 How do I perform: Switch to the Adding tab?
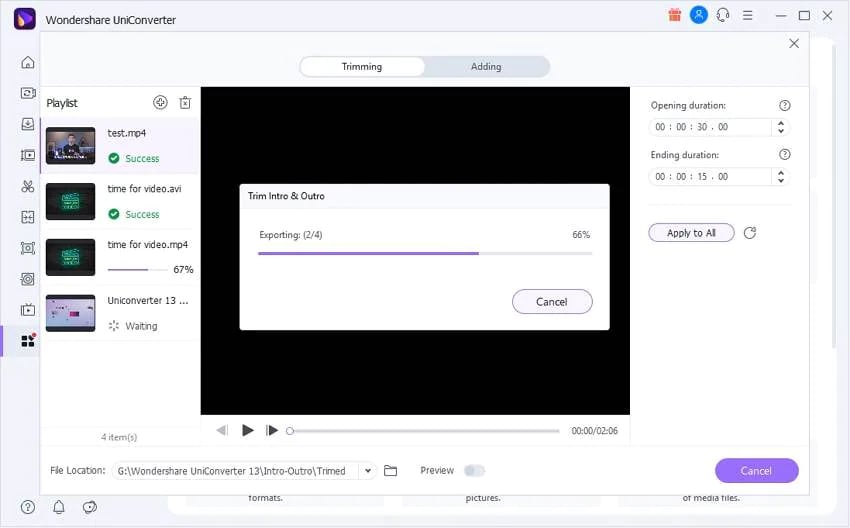[486, 67]
